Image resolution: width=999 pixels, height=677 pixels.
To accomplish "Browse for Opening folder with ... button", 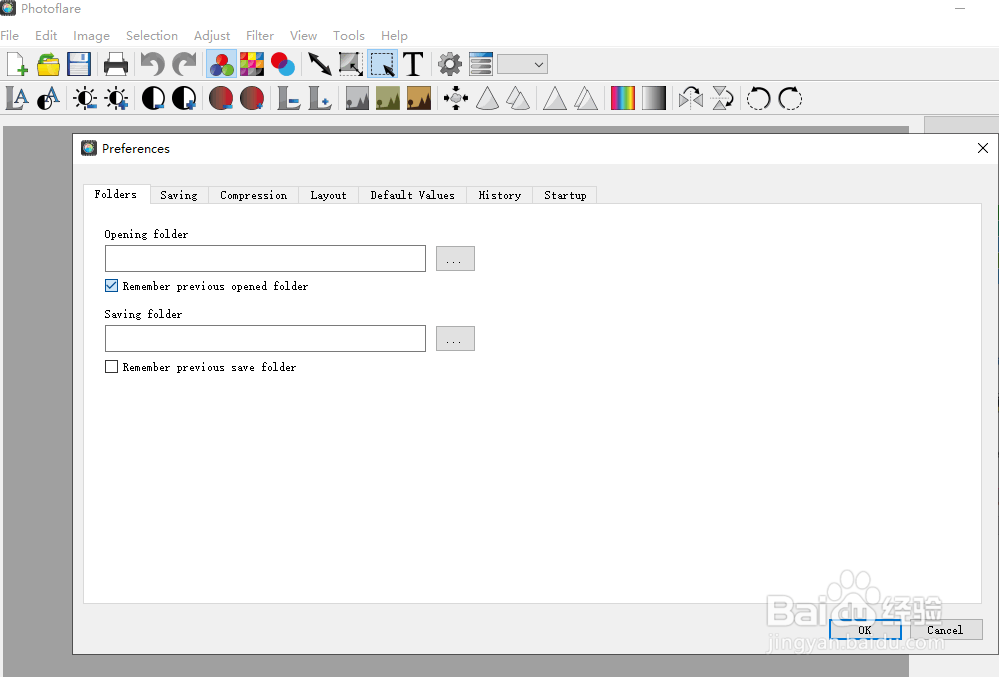I will (x=455, y=259).
